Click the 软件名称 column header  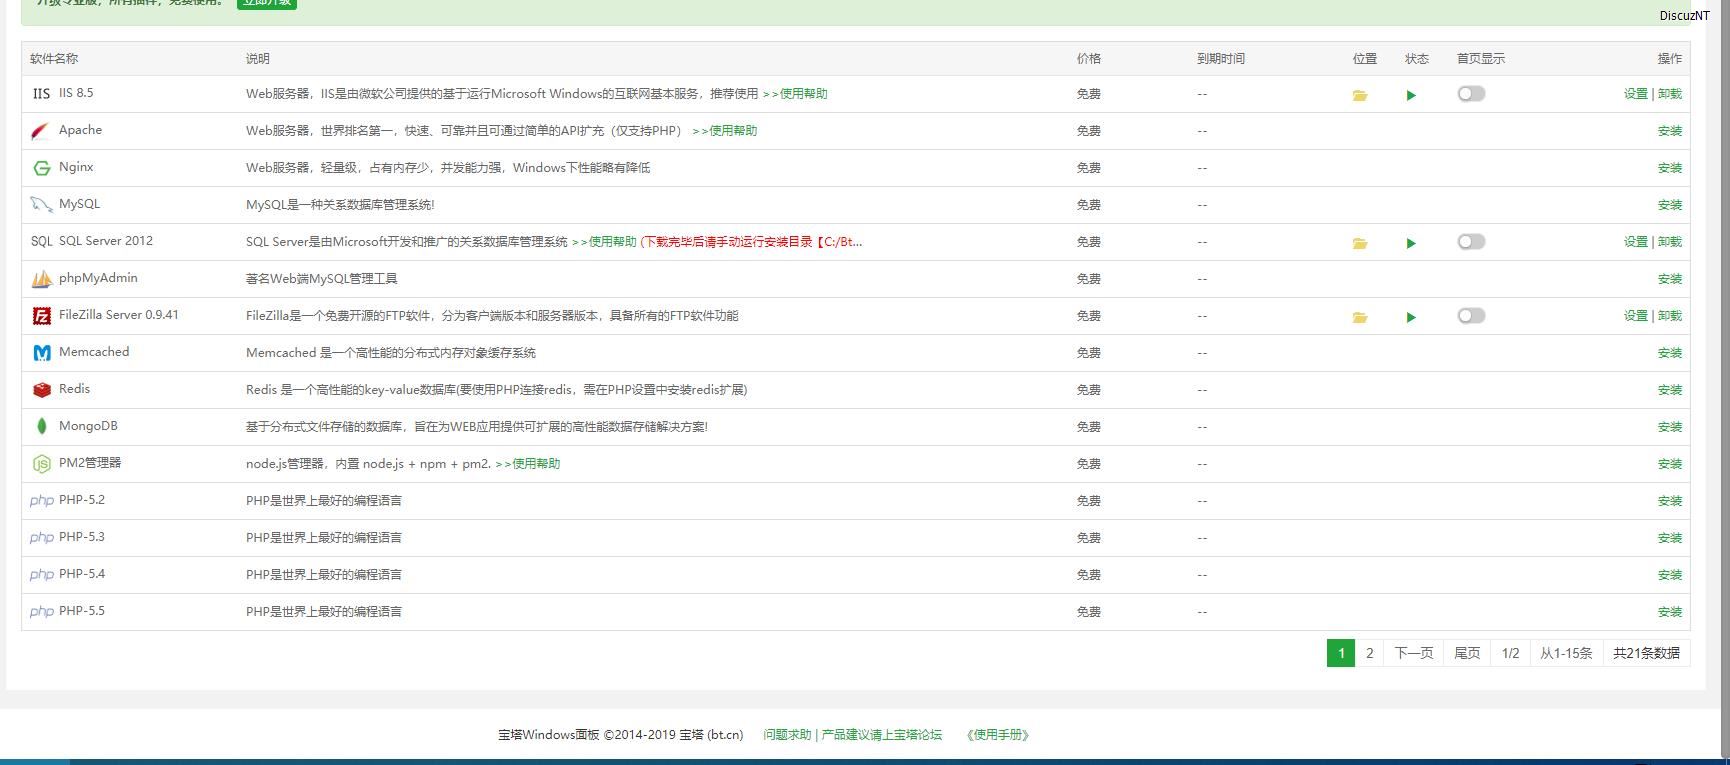pyautogui.click(x=54, y=59)
